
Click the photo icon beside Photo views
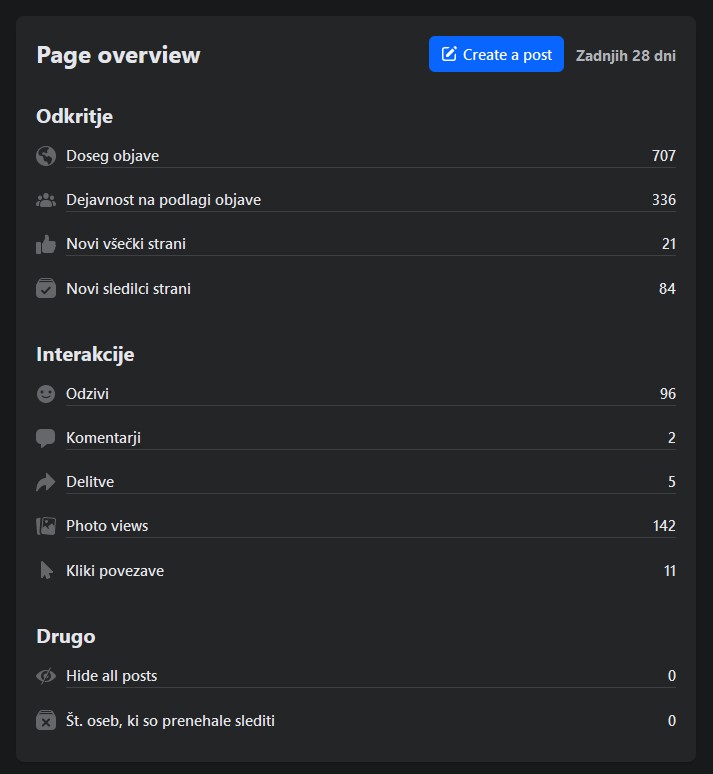pyautogui.click(x=45, y=526)
